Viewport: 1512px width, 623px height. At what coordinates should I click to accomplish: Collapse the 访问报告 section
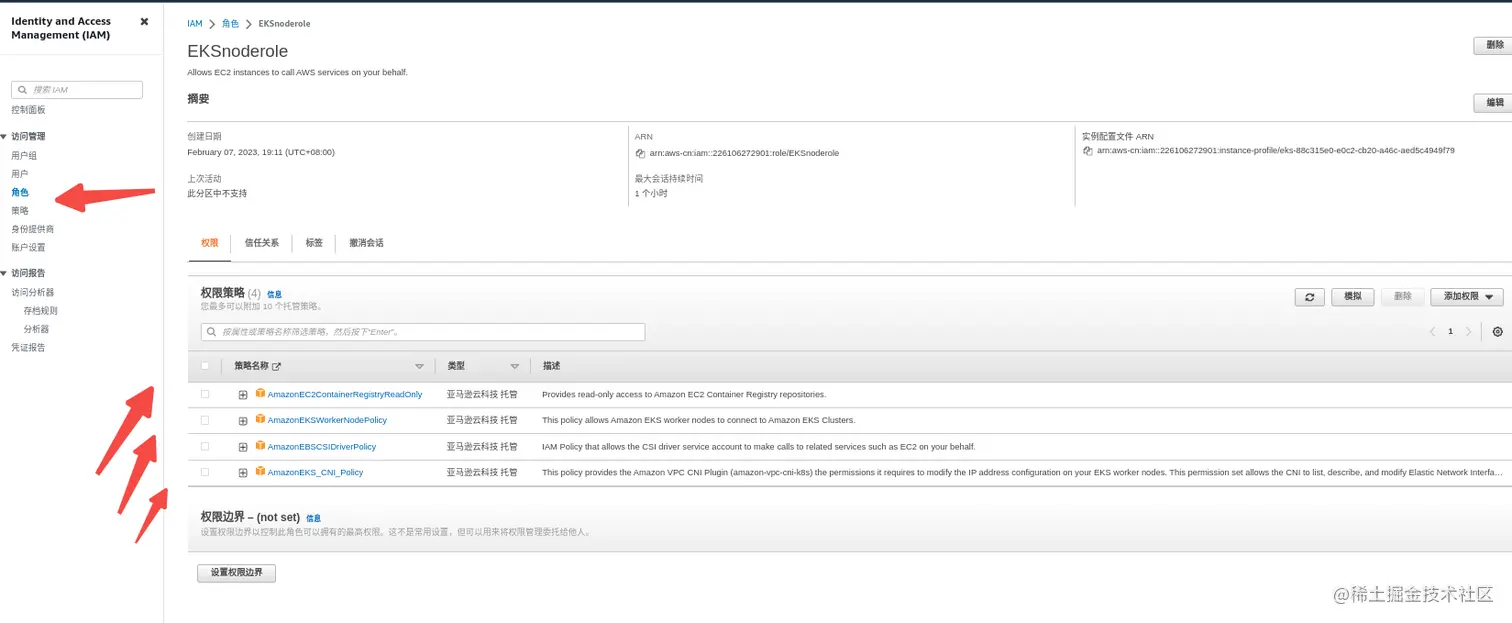tap(4, 273)
